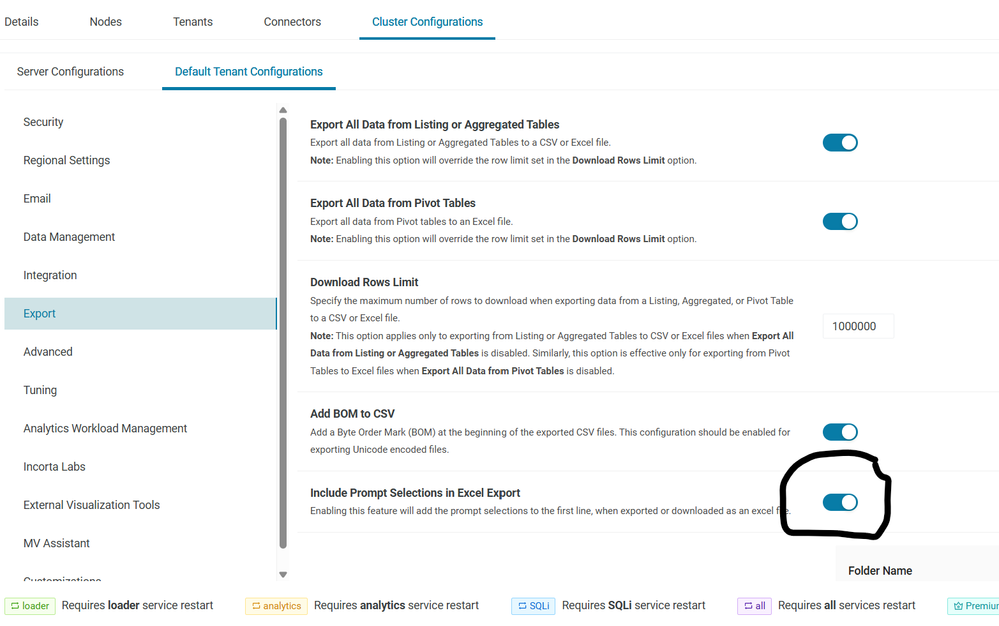Open the Incorta Labs settings category
The height and width of the screenshot is (626, 999).
(54, 467)
